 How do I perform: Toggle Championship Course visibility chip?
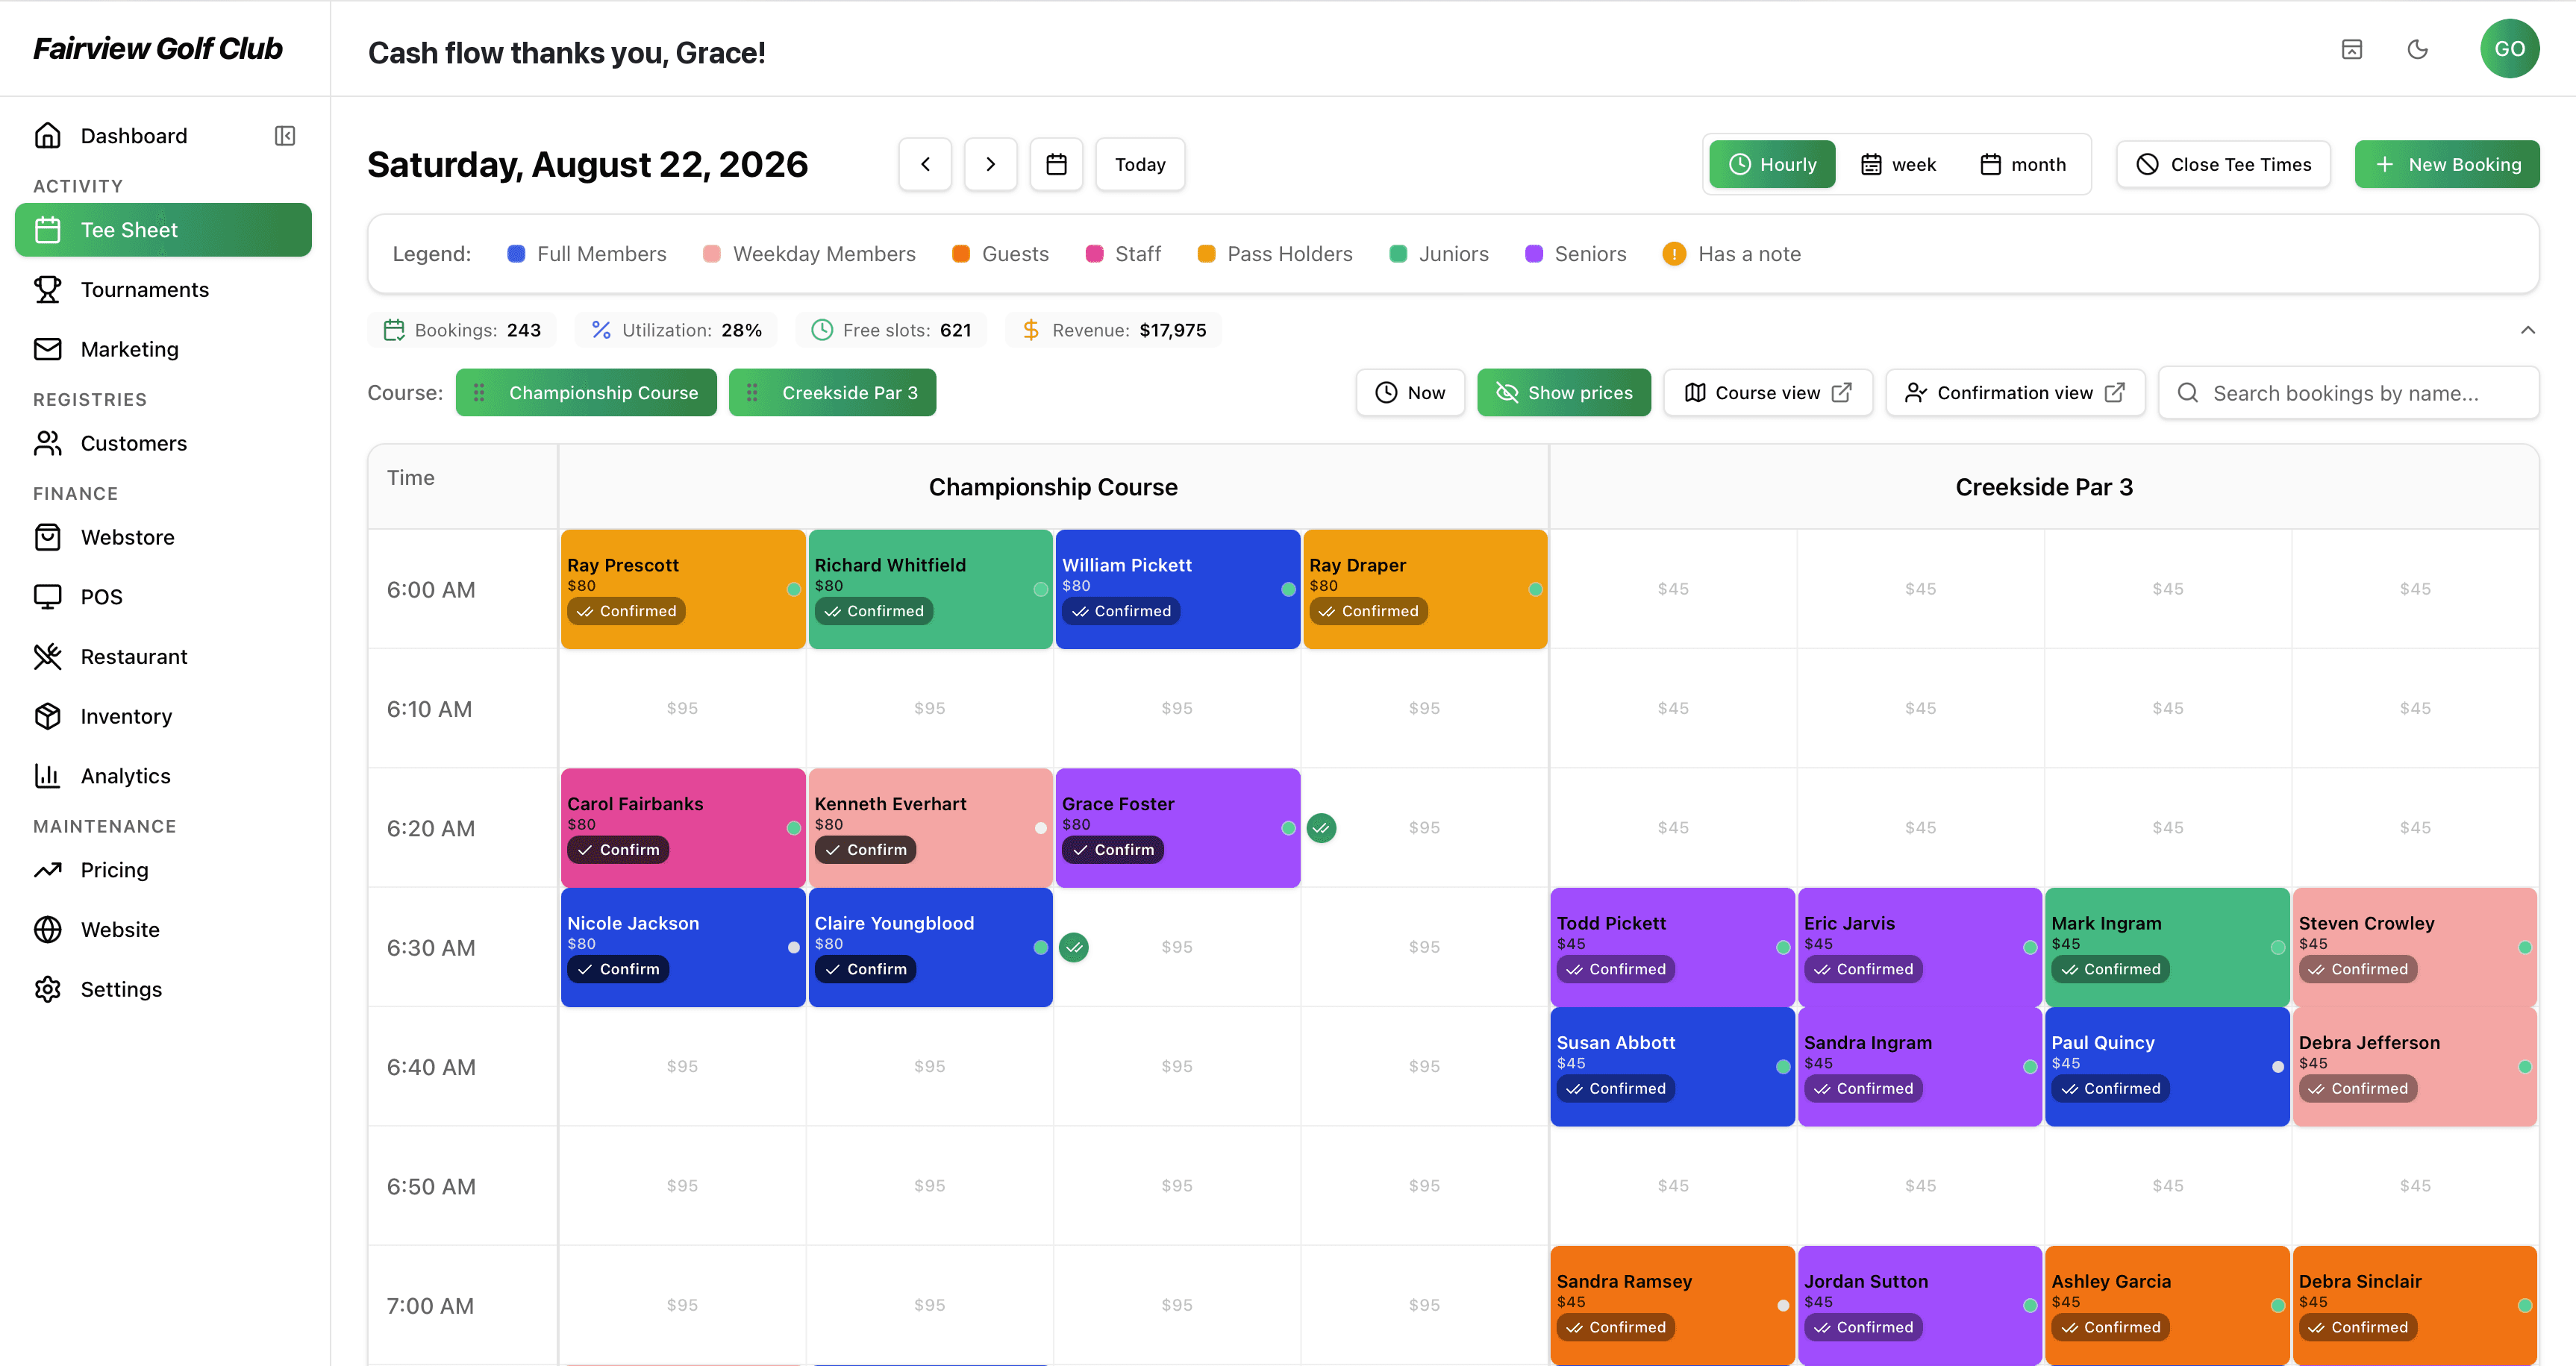[x=586, y=393]
